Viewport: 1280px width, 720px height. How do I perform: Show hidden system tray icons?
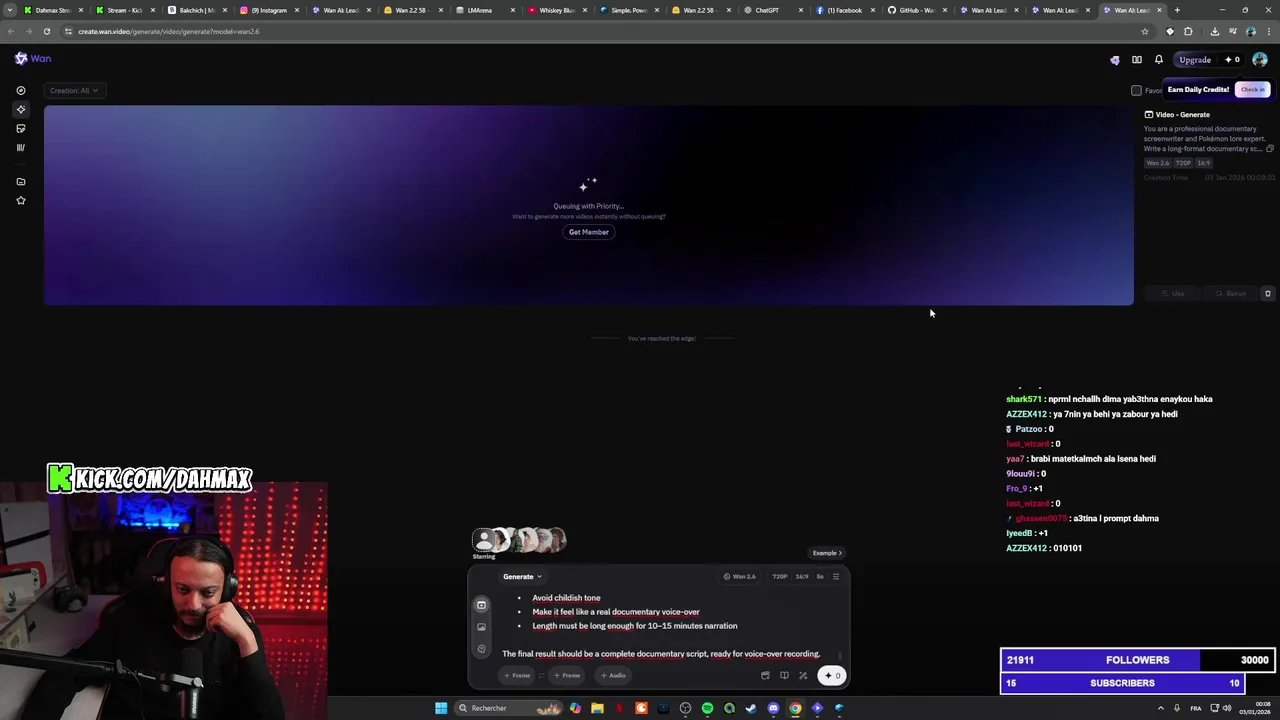pyautogui.click(x=1161, y=708)
